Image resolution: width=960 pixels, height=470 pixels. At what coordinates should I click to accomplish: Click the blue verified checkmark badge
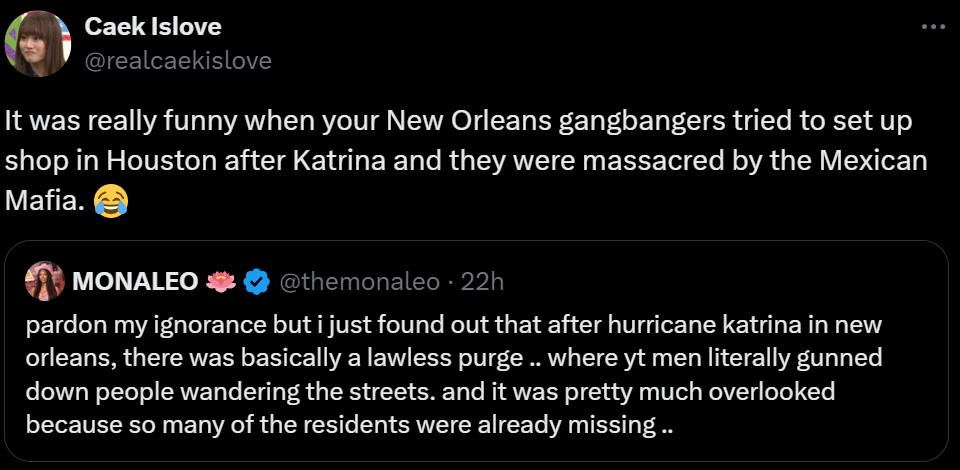[257, 283]
